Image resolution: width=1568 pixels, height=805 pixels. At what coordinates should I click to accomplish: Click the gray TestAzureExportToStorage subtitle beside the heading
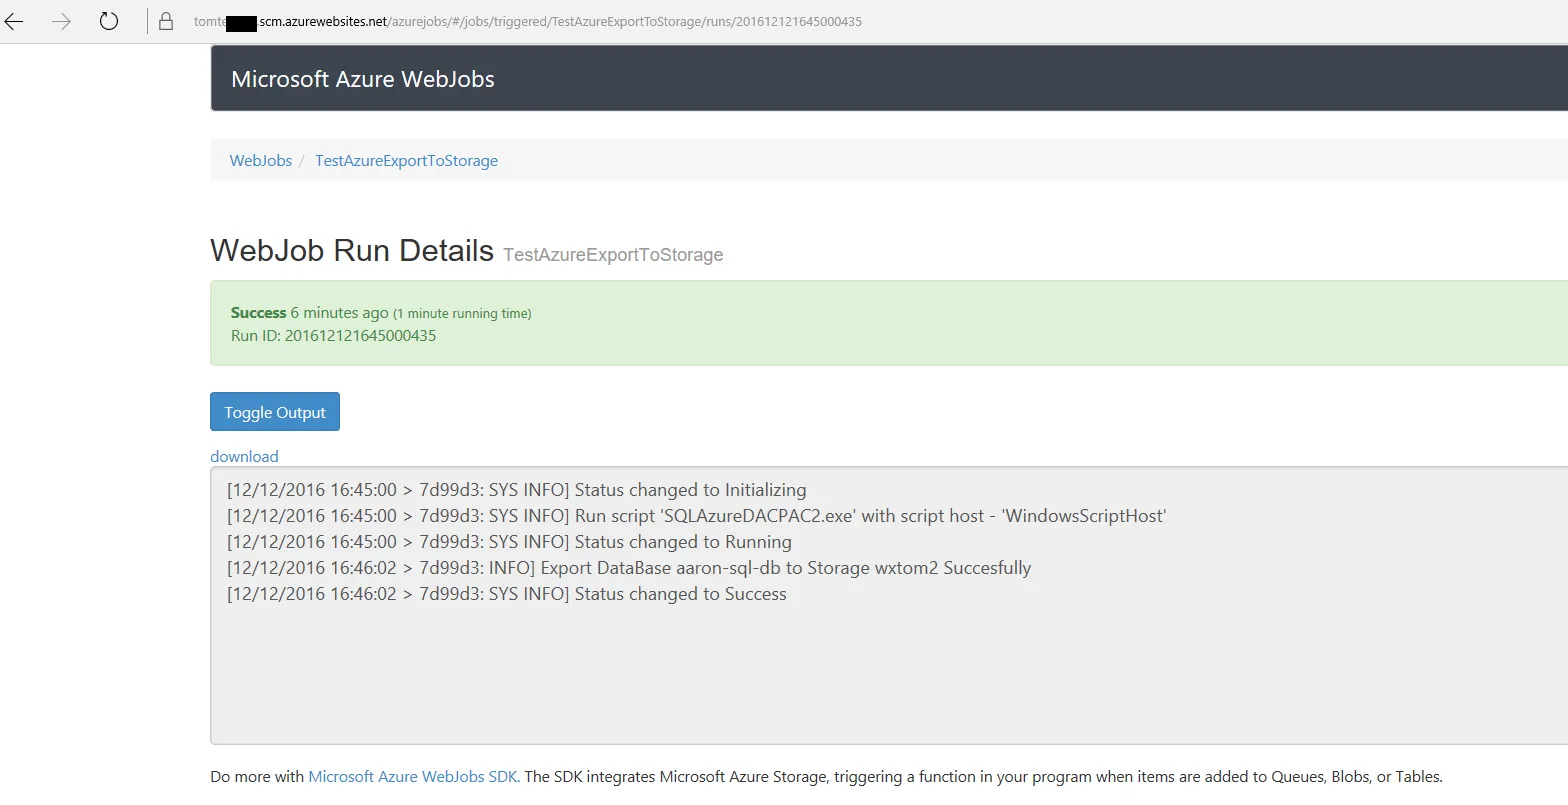(x=613, y=255)
